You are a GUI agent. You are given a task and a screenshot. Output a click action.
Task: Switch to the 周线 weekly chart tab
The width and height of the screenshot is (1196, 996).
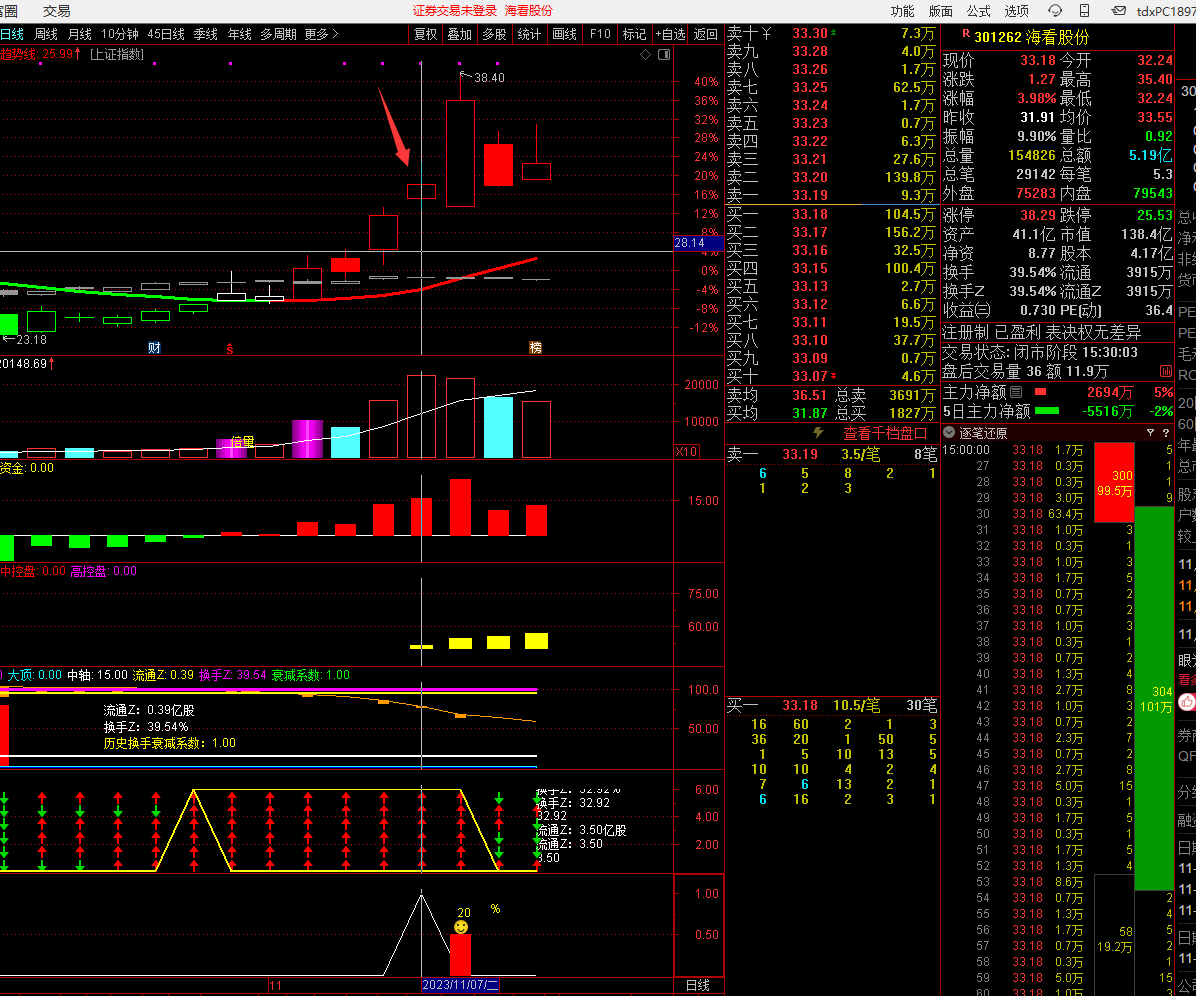[46, 34]
